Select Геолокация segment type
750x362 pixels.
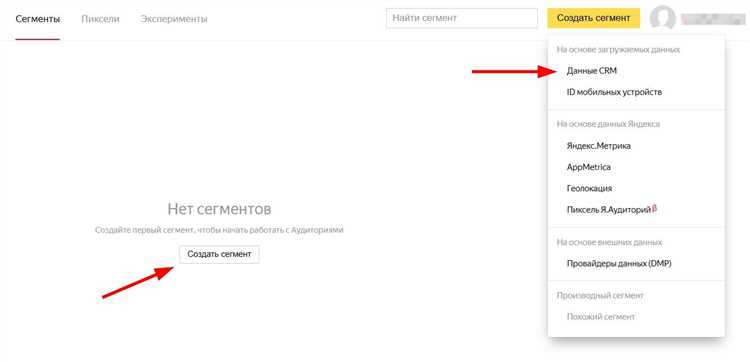589,188
